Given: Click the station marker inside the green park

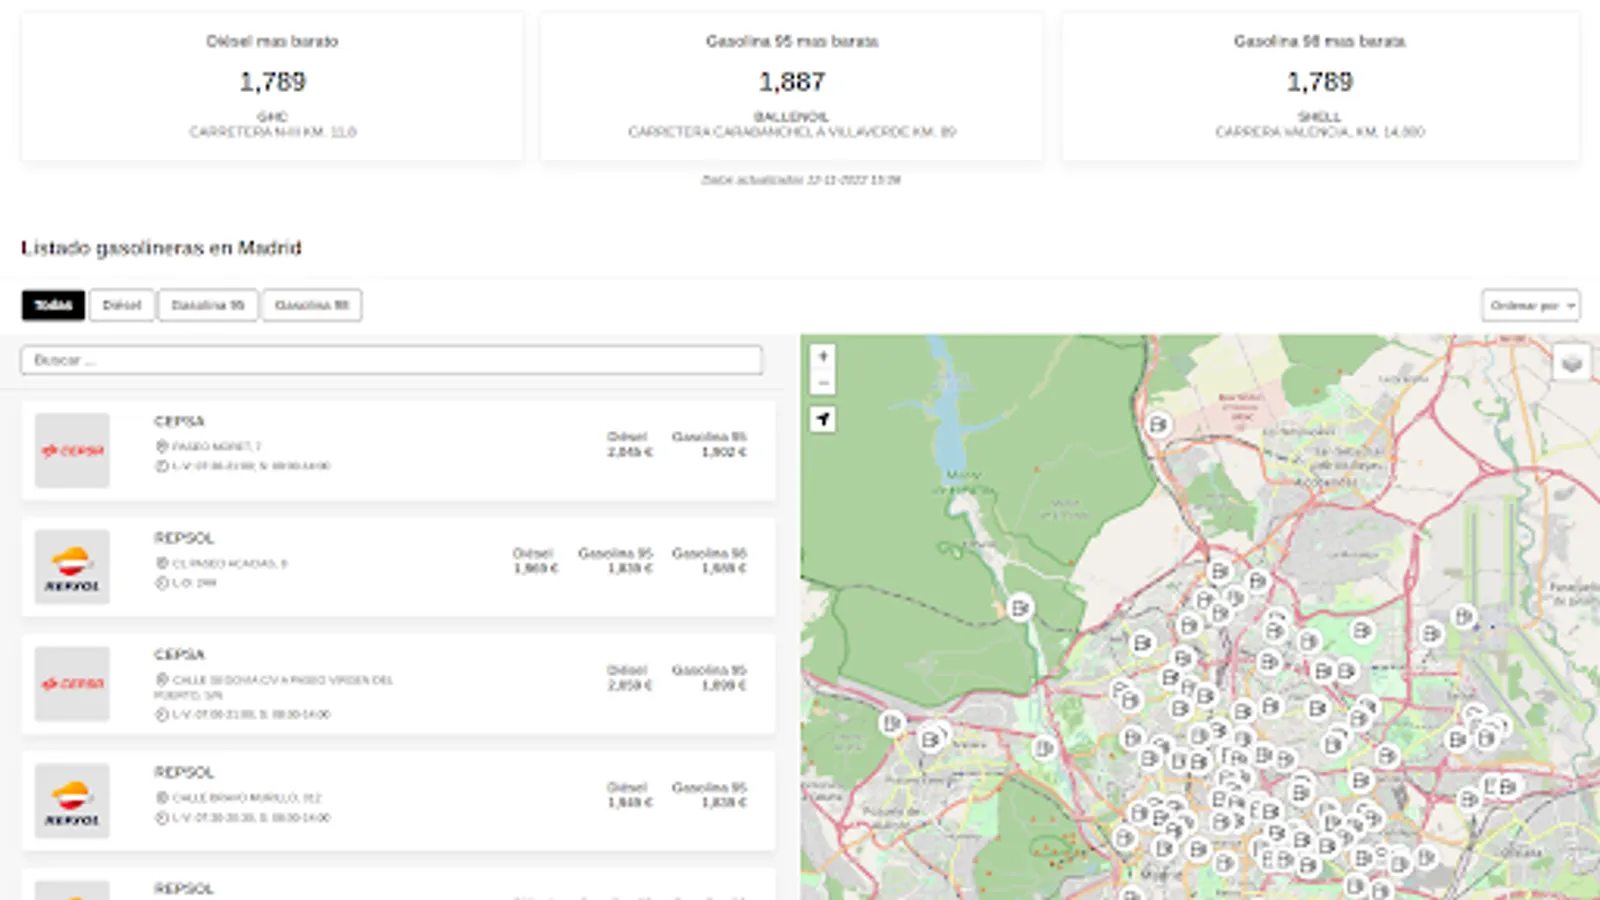Looking at the screenshot, I should point(1019,607).
